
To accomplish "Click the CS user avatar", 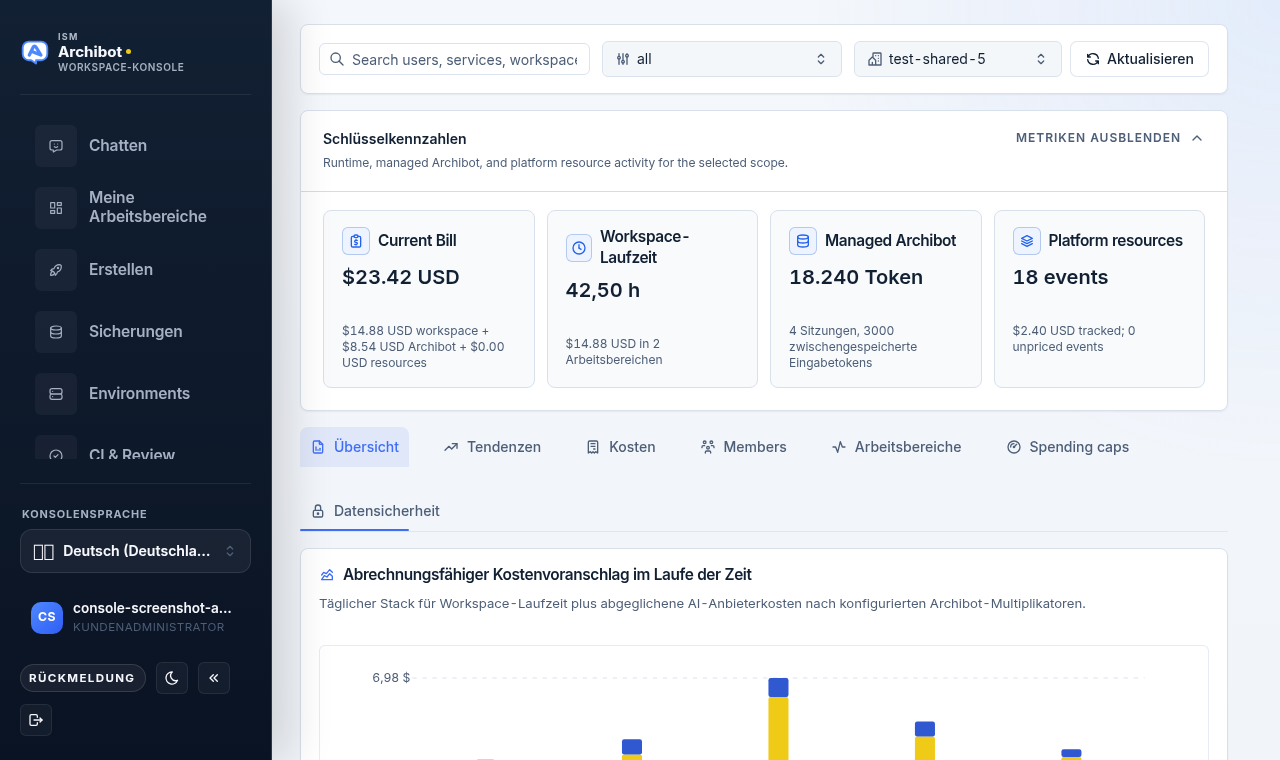I will point(47,617).
